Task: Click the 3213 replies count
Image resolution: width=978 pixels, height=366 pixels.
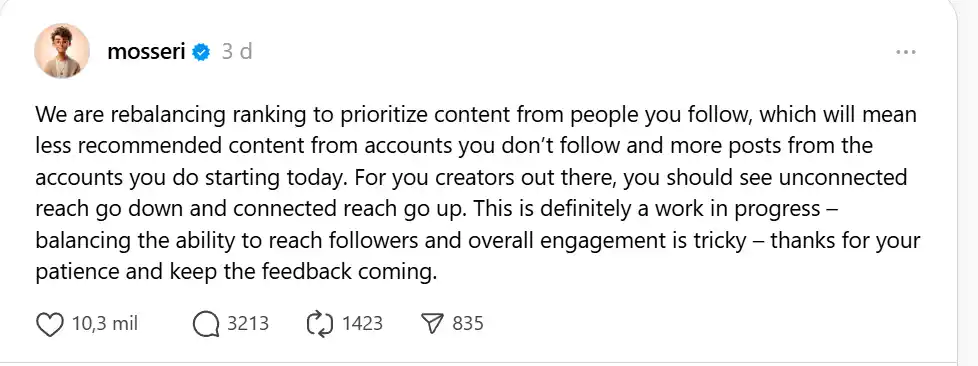Action: (x=248, y=324)
